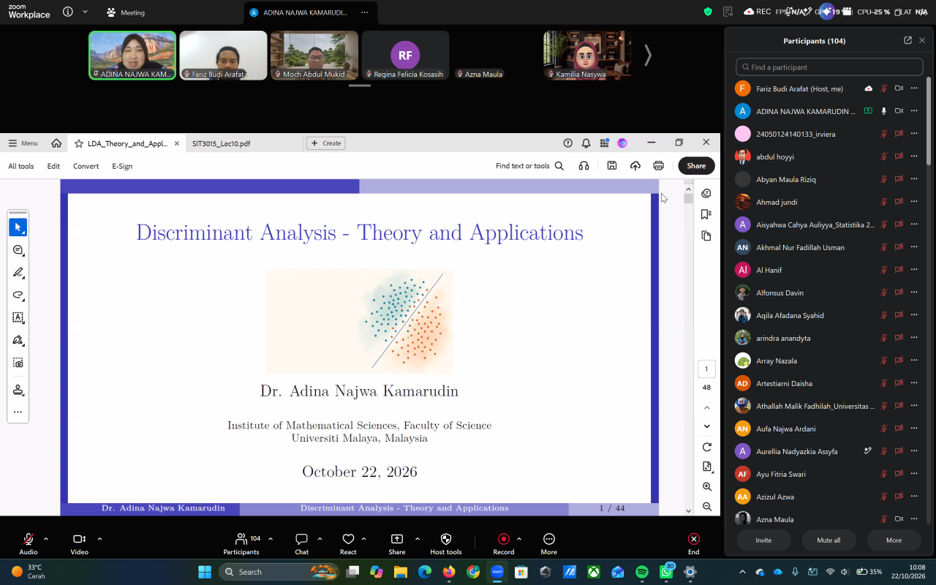Switch to SIT3015_Lec10.pdf tab
The image size is (936, 585).
pyautogui.click(x=221, y=143)
